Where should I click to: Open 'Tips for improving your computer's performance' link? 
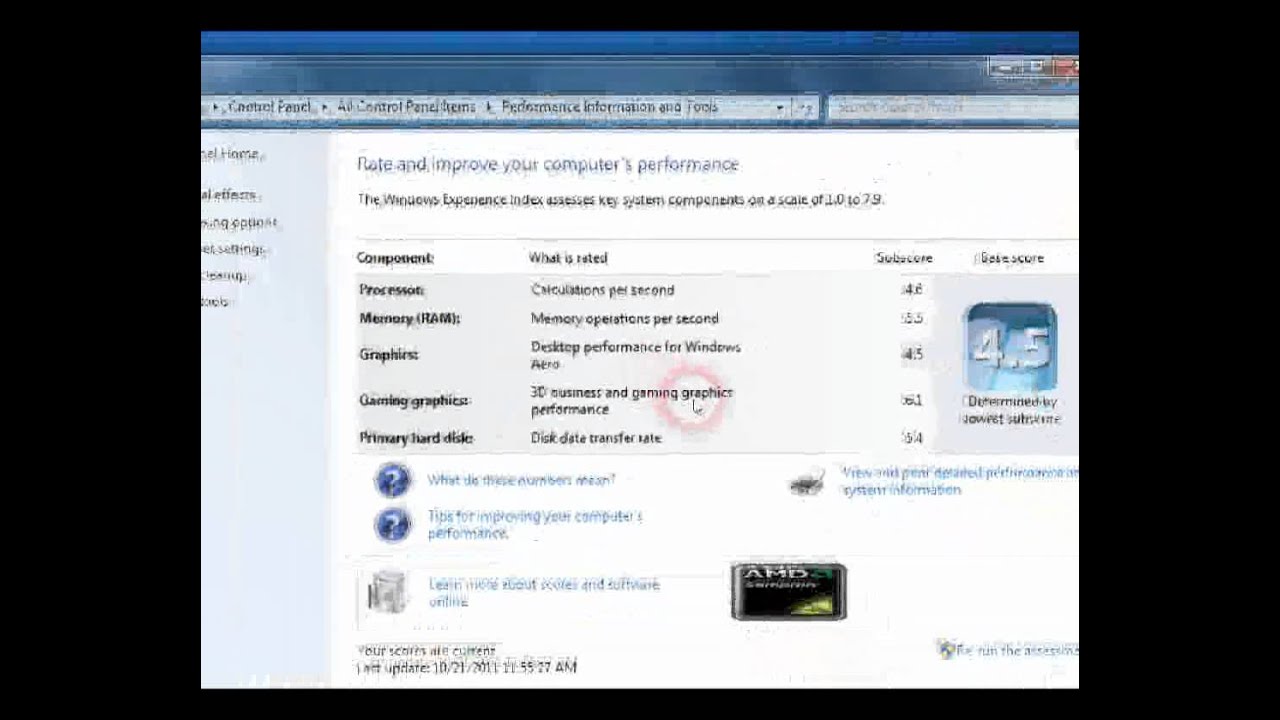[x=535, y=525]
